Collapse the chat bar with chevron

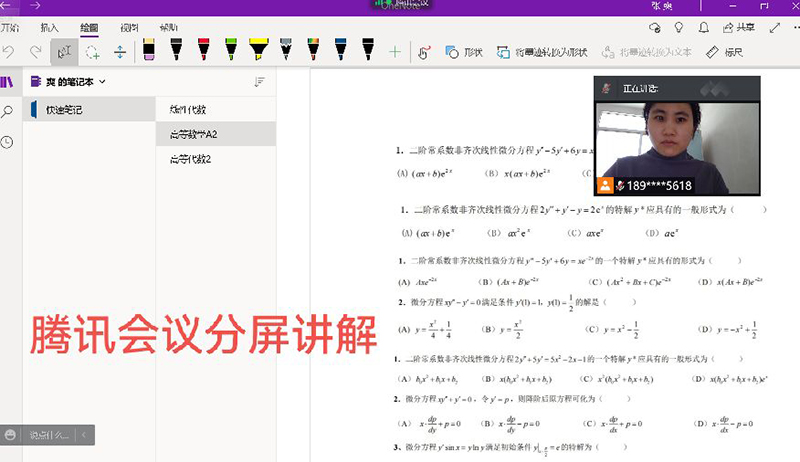click(84, 435)
